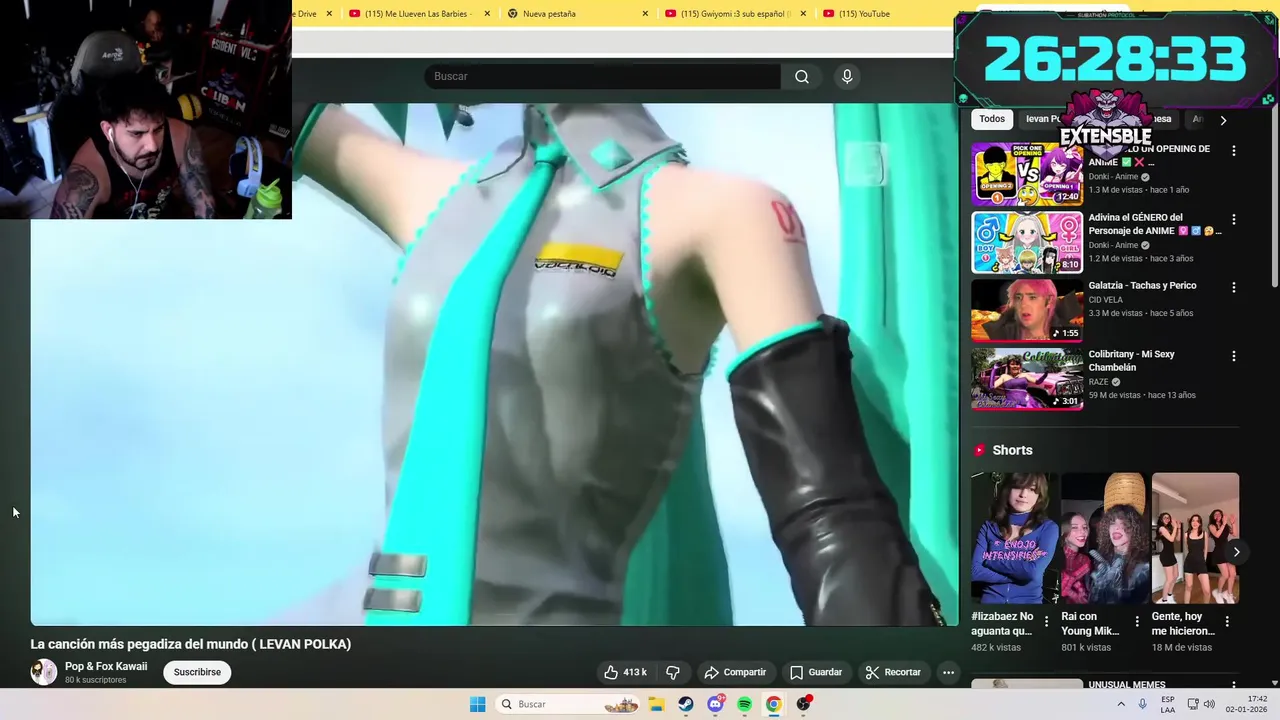Screen dimensions: 1280x720
Task: Open the #lizabaez No aguanta short thumbnail
Action: [1014, 538]
